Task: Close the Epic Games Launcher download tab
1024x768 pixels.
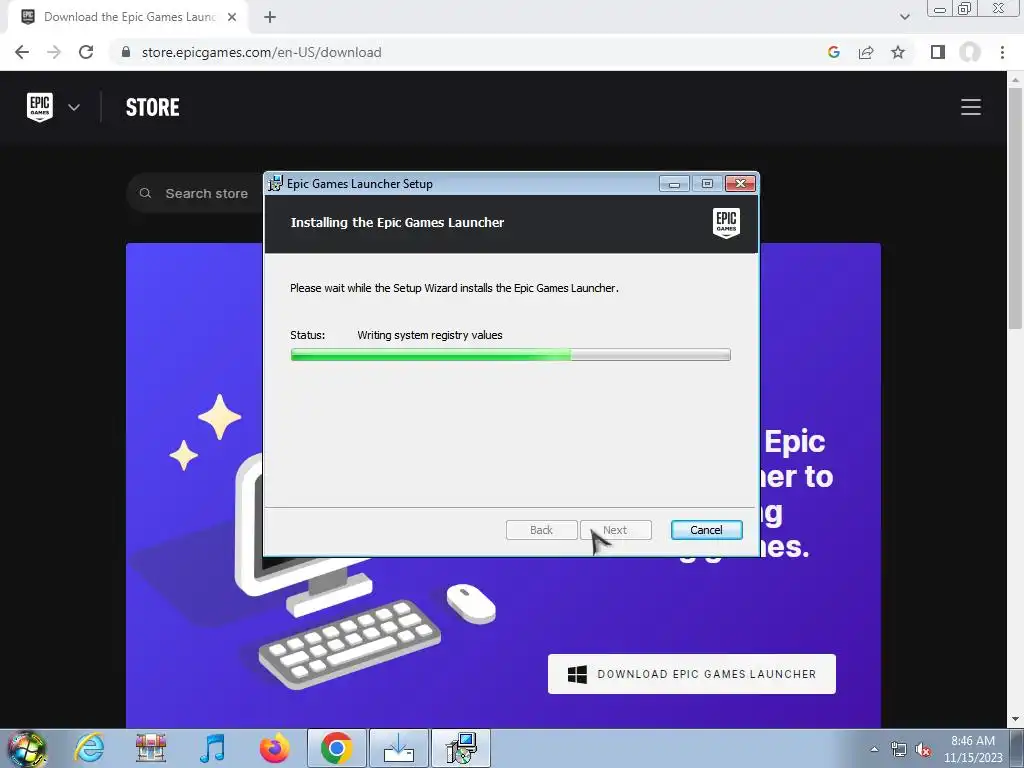Action: point(232,17)
